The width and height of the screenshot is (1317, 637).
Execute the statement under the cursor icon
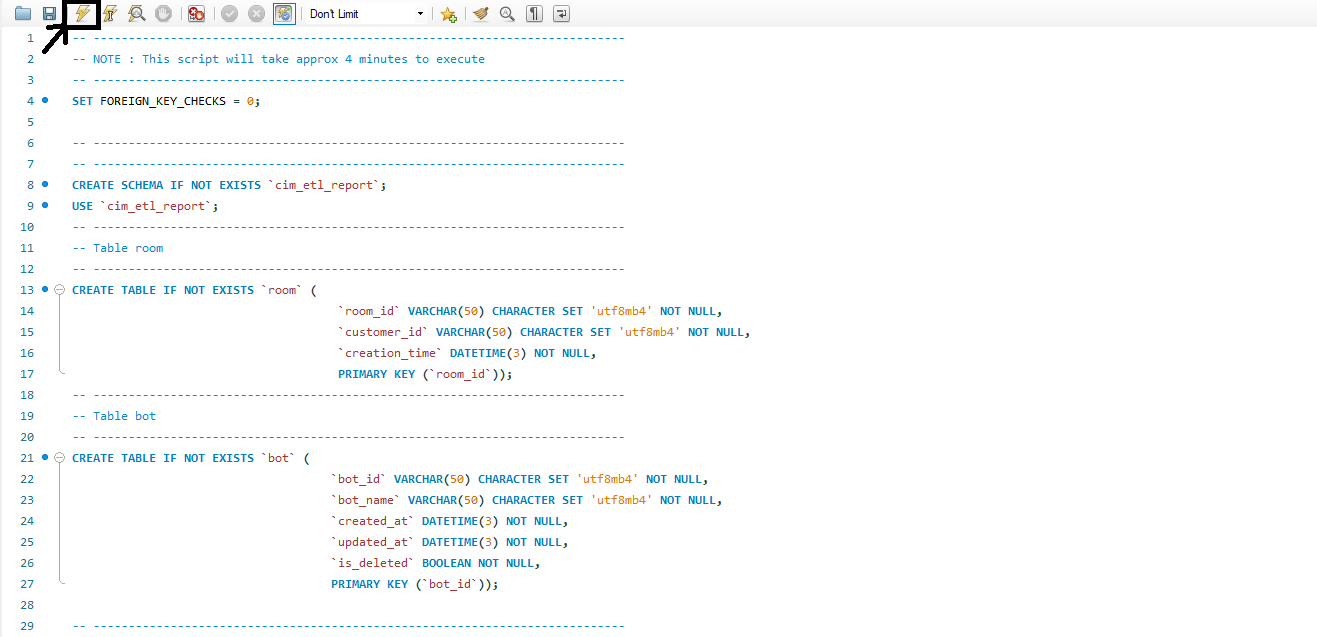[x=110, y=14]
